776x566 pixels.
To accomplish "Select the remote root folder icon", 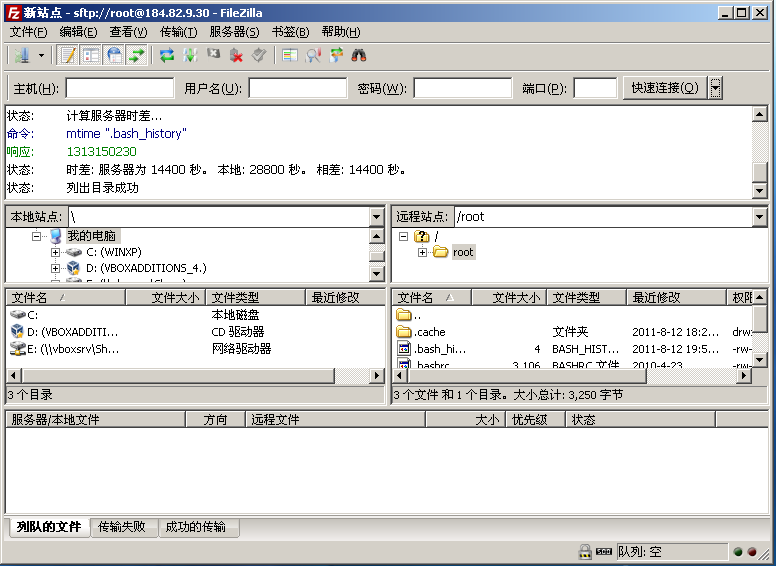I will tap(440, 252).
